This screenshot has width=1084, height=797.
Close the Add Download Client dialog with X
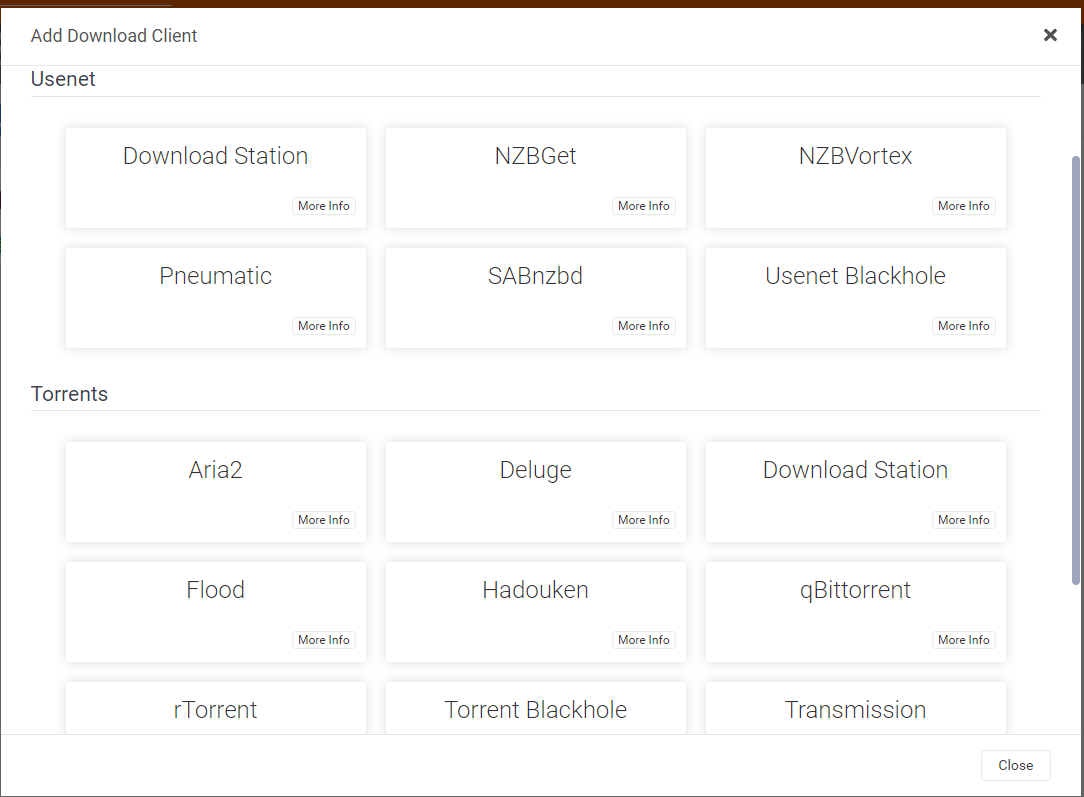click(1050, 35)
